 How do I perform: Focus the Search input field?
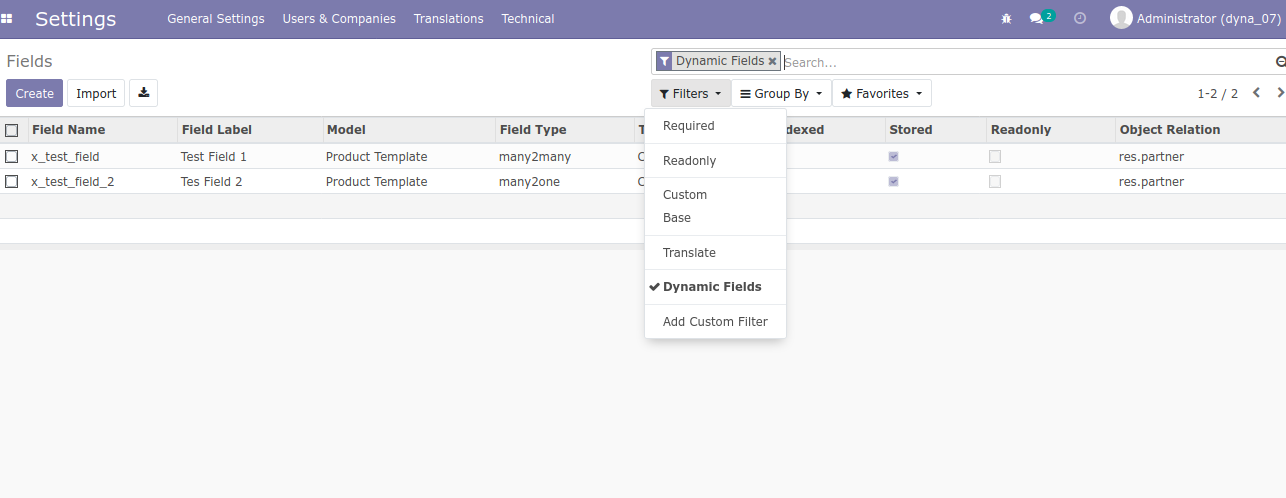1020,62
